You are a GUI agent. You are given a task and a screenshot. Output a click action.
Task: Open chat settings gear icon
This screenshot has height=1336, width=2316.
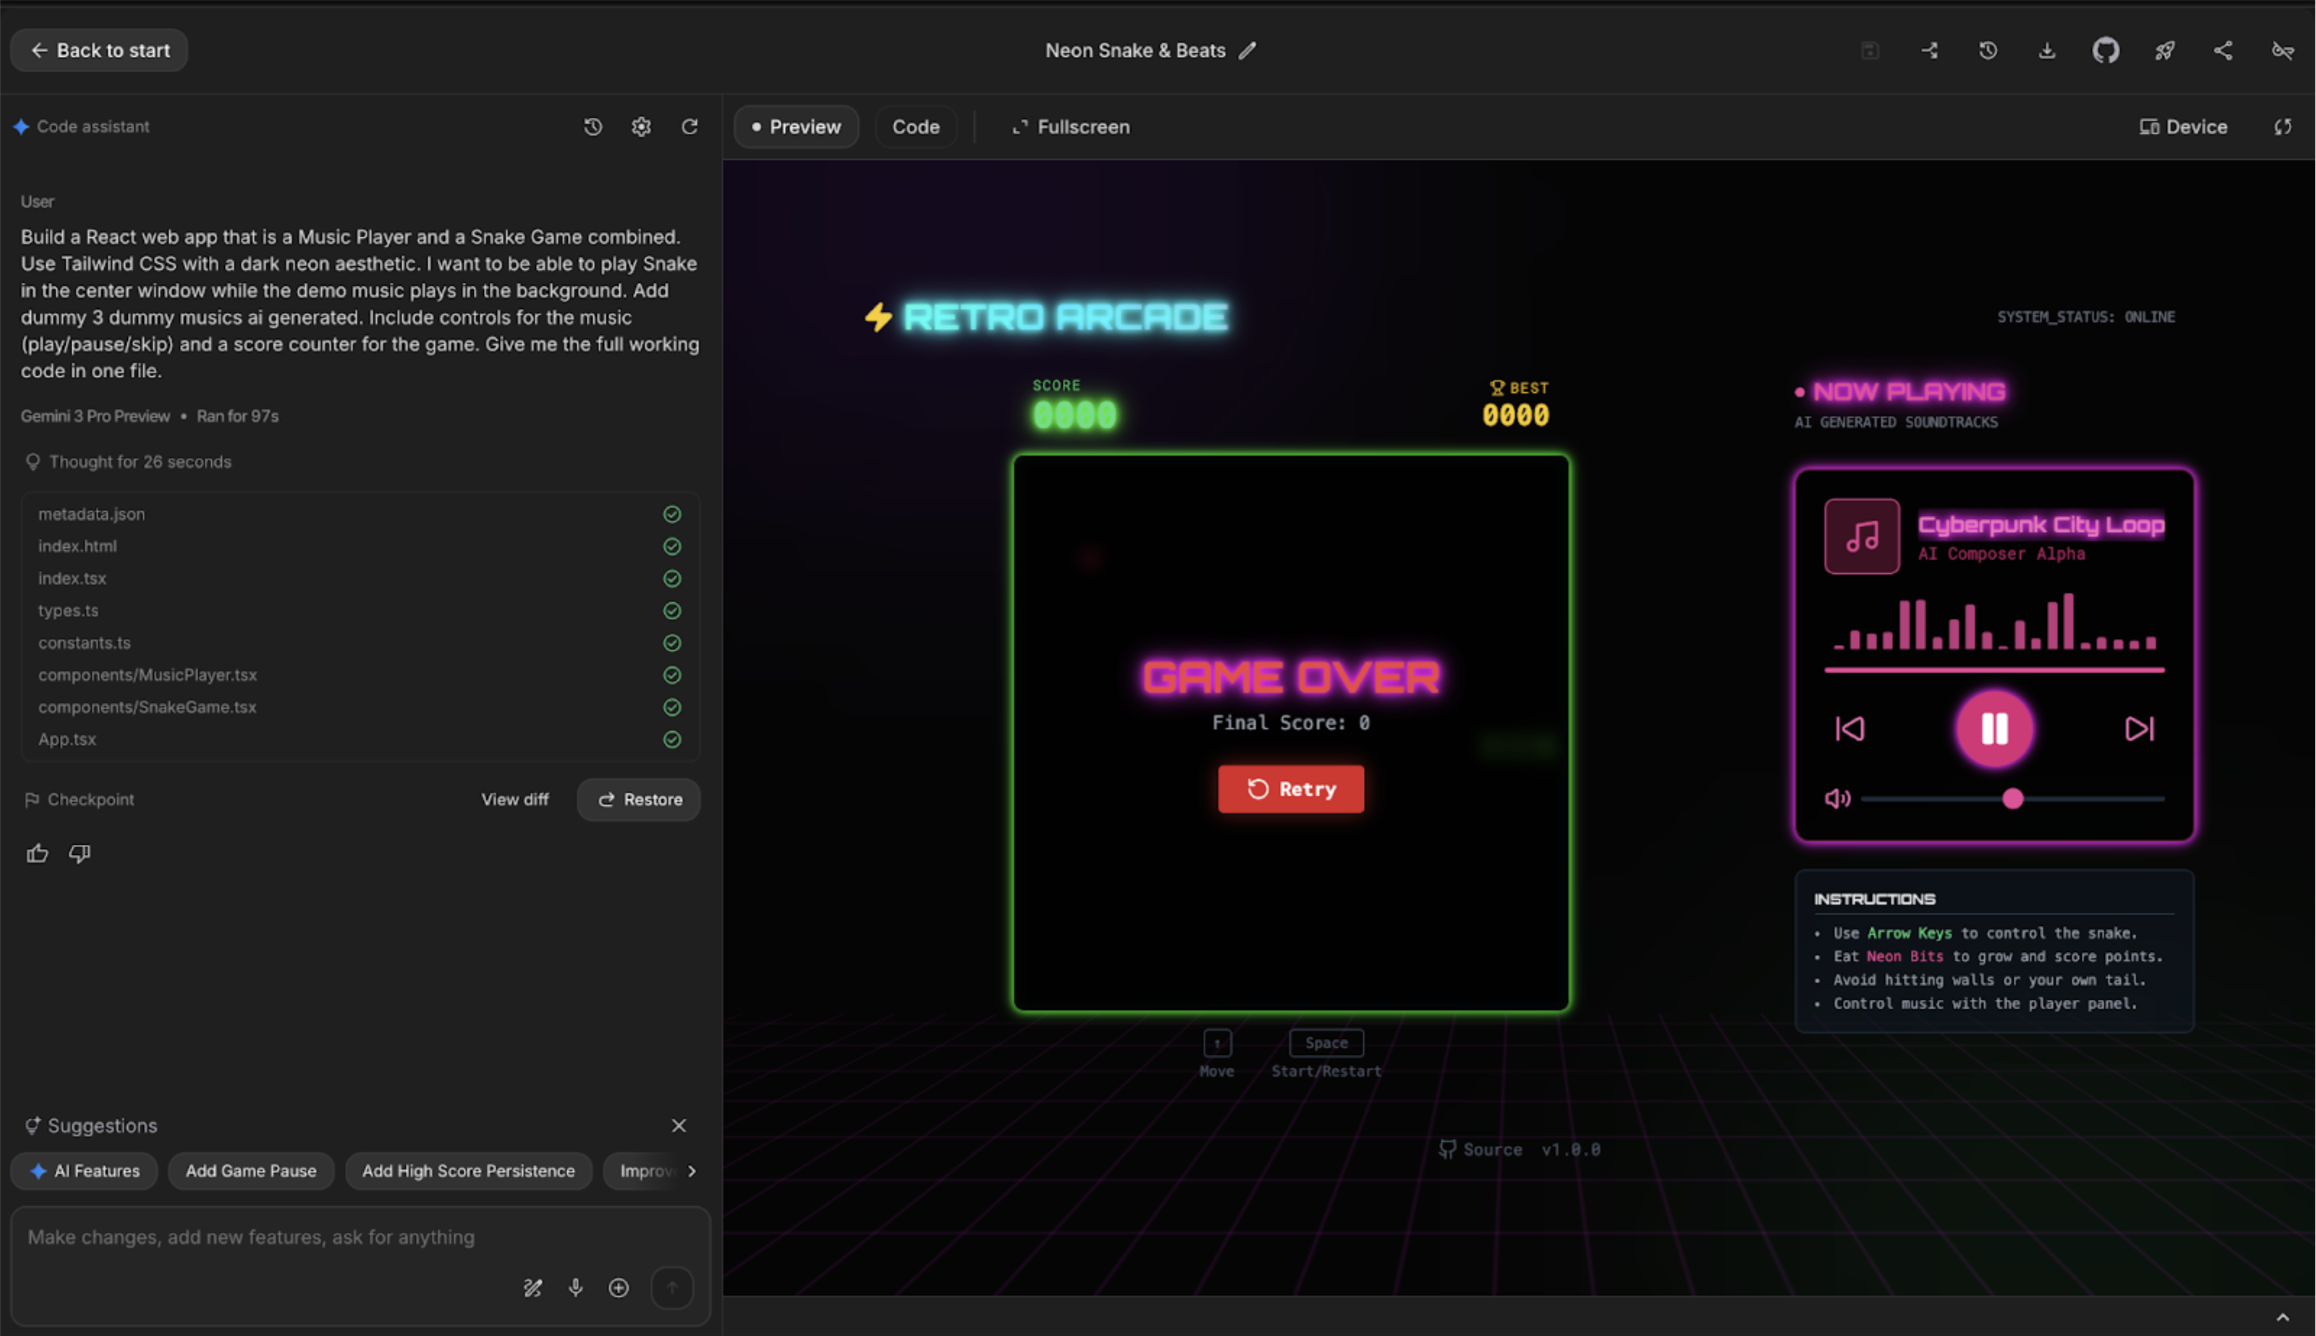(641, 127)
